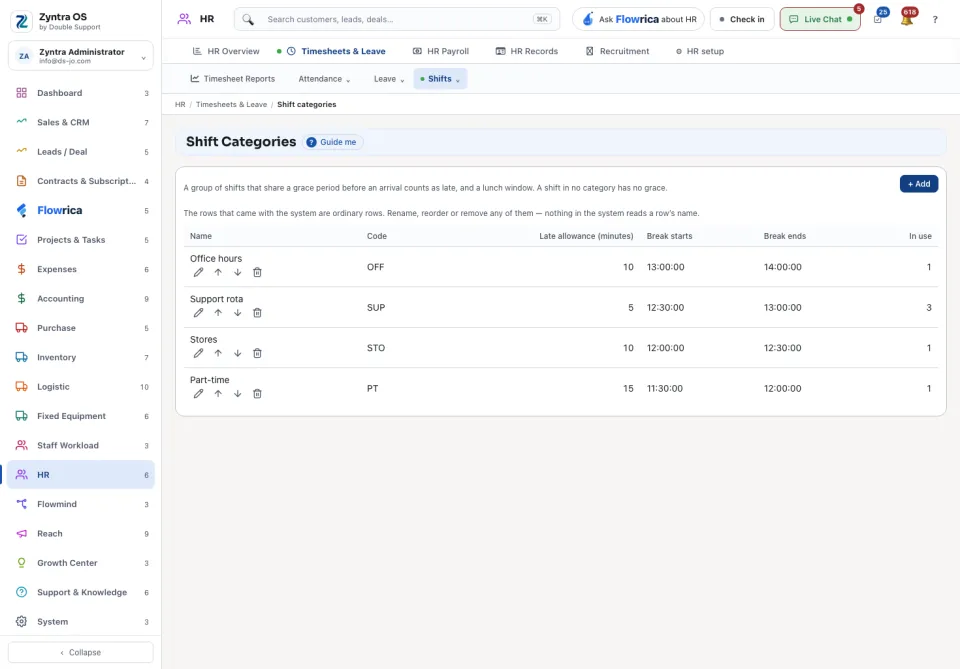This screenshot has height=669, width=960.
Task: Expand the Leave dropdown menu
Action: (389, 79)
